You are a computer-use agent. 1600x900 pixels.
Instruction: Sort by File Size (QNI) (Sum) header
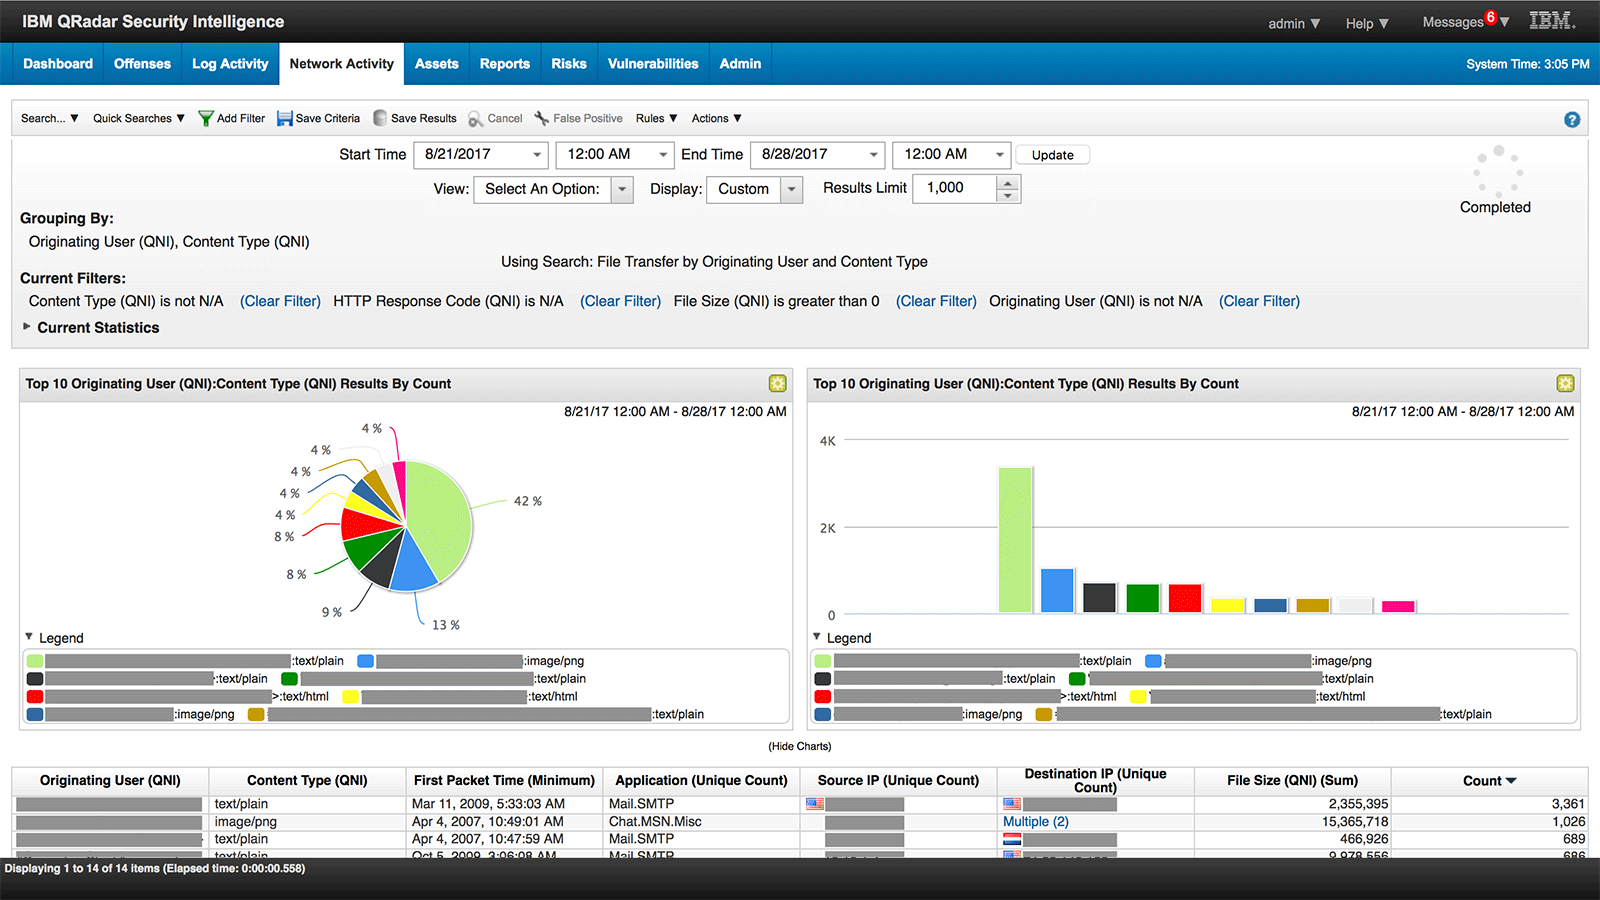click(x=1292, y=781)
